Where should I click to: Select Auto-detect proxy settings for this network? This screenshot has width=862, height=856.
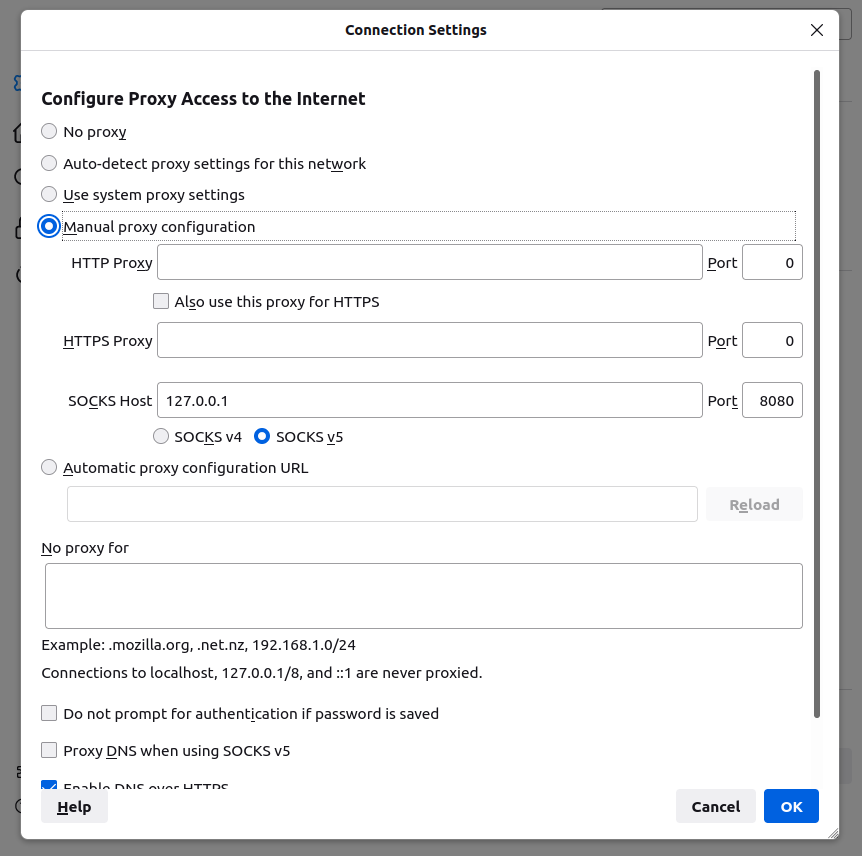click(x=49, y=163)
